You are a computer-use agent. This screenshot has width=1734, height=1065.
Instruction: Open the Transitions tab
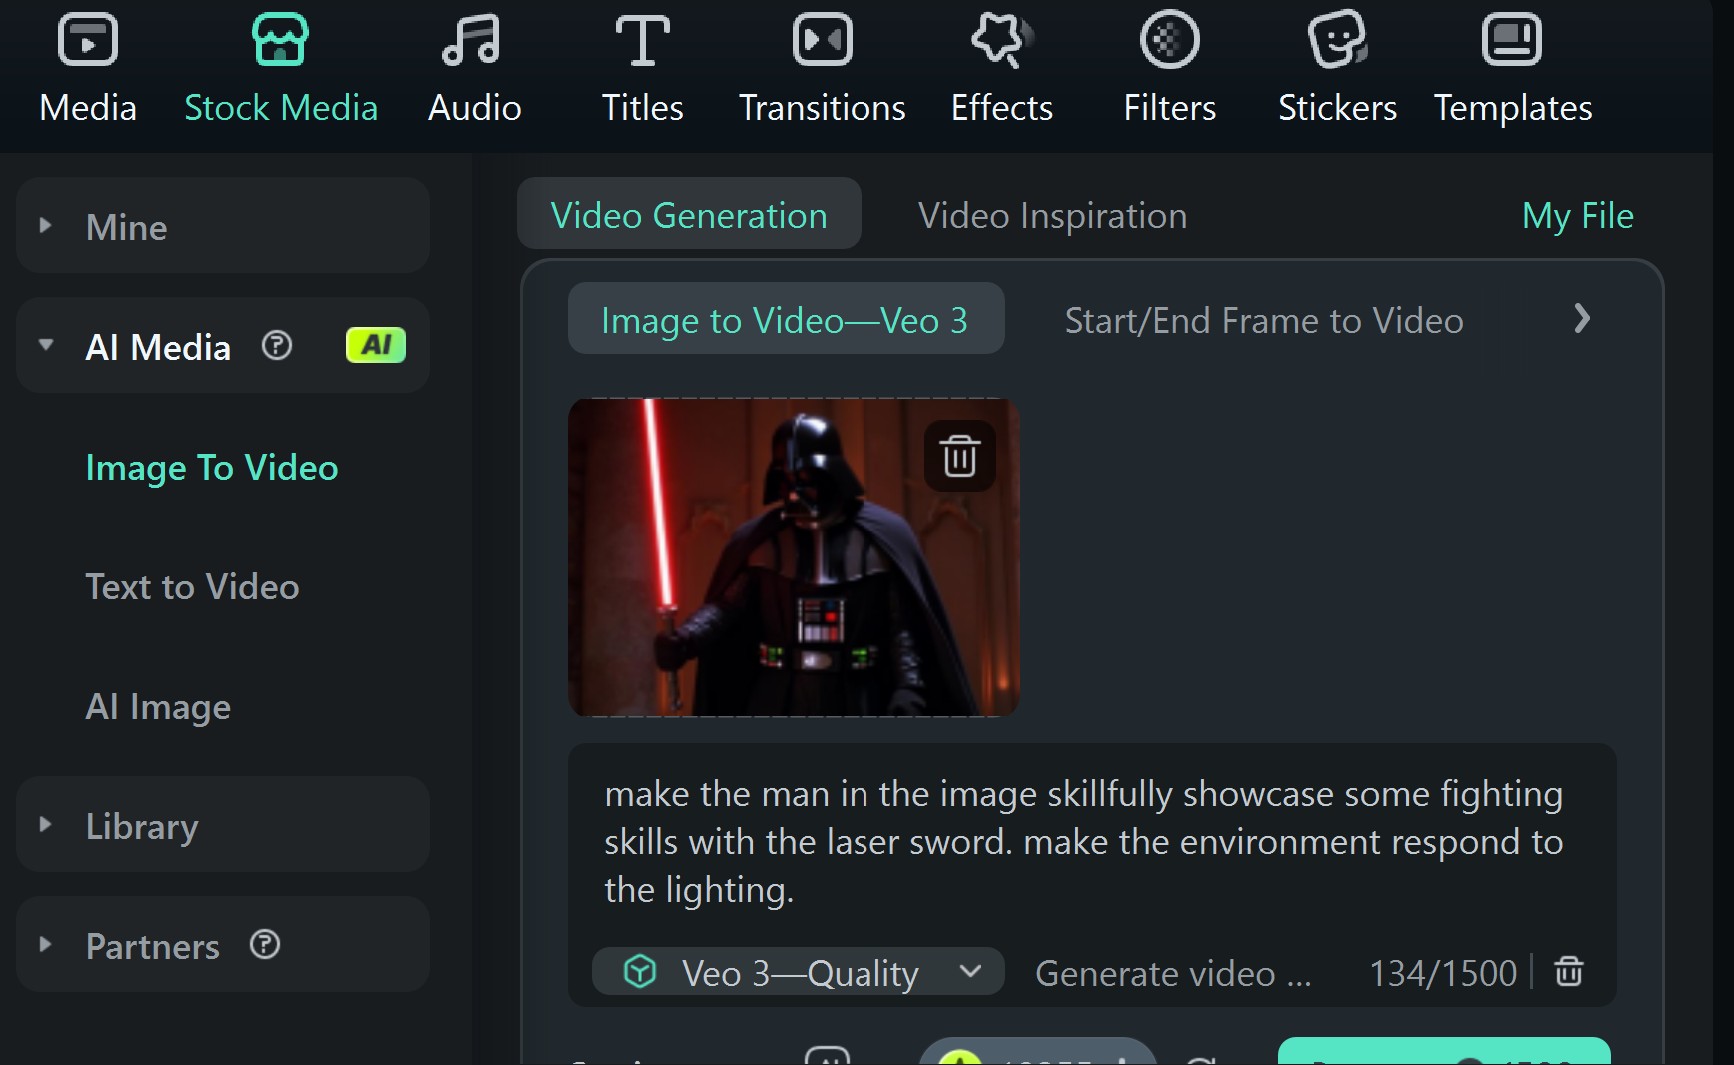tap(822, 69)
